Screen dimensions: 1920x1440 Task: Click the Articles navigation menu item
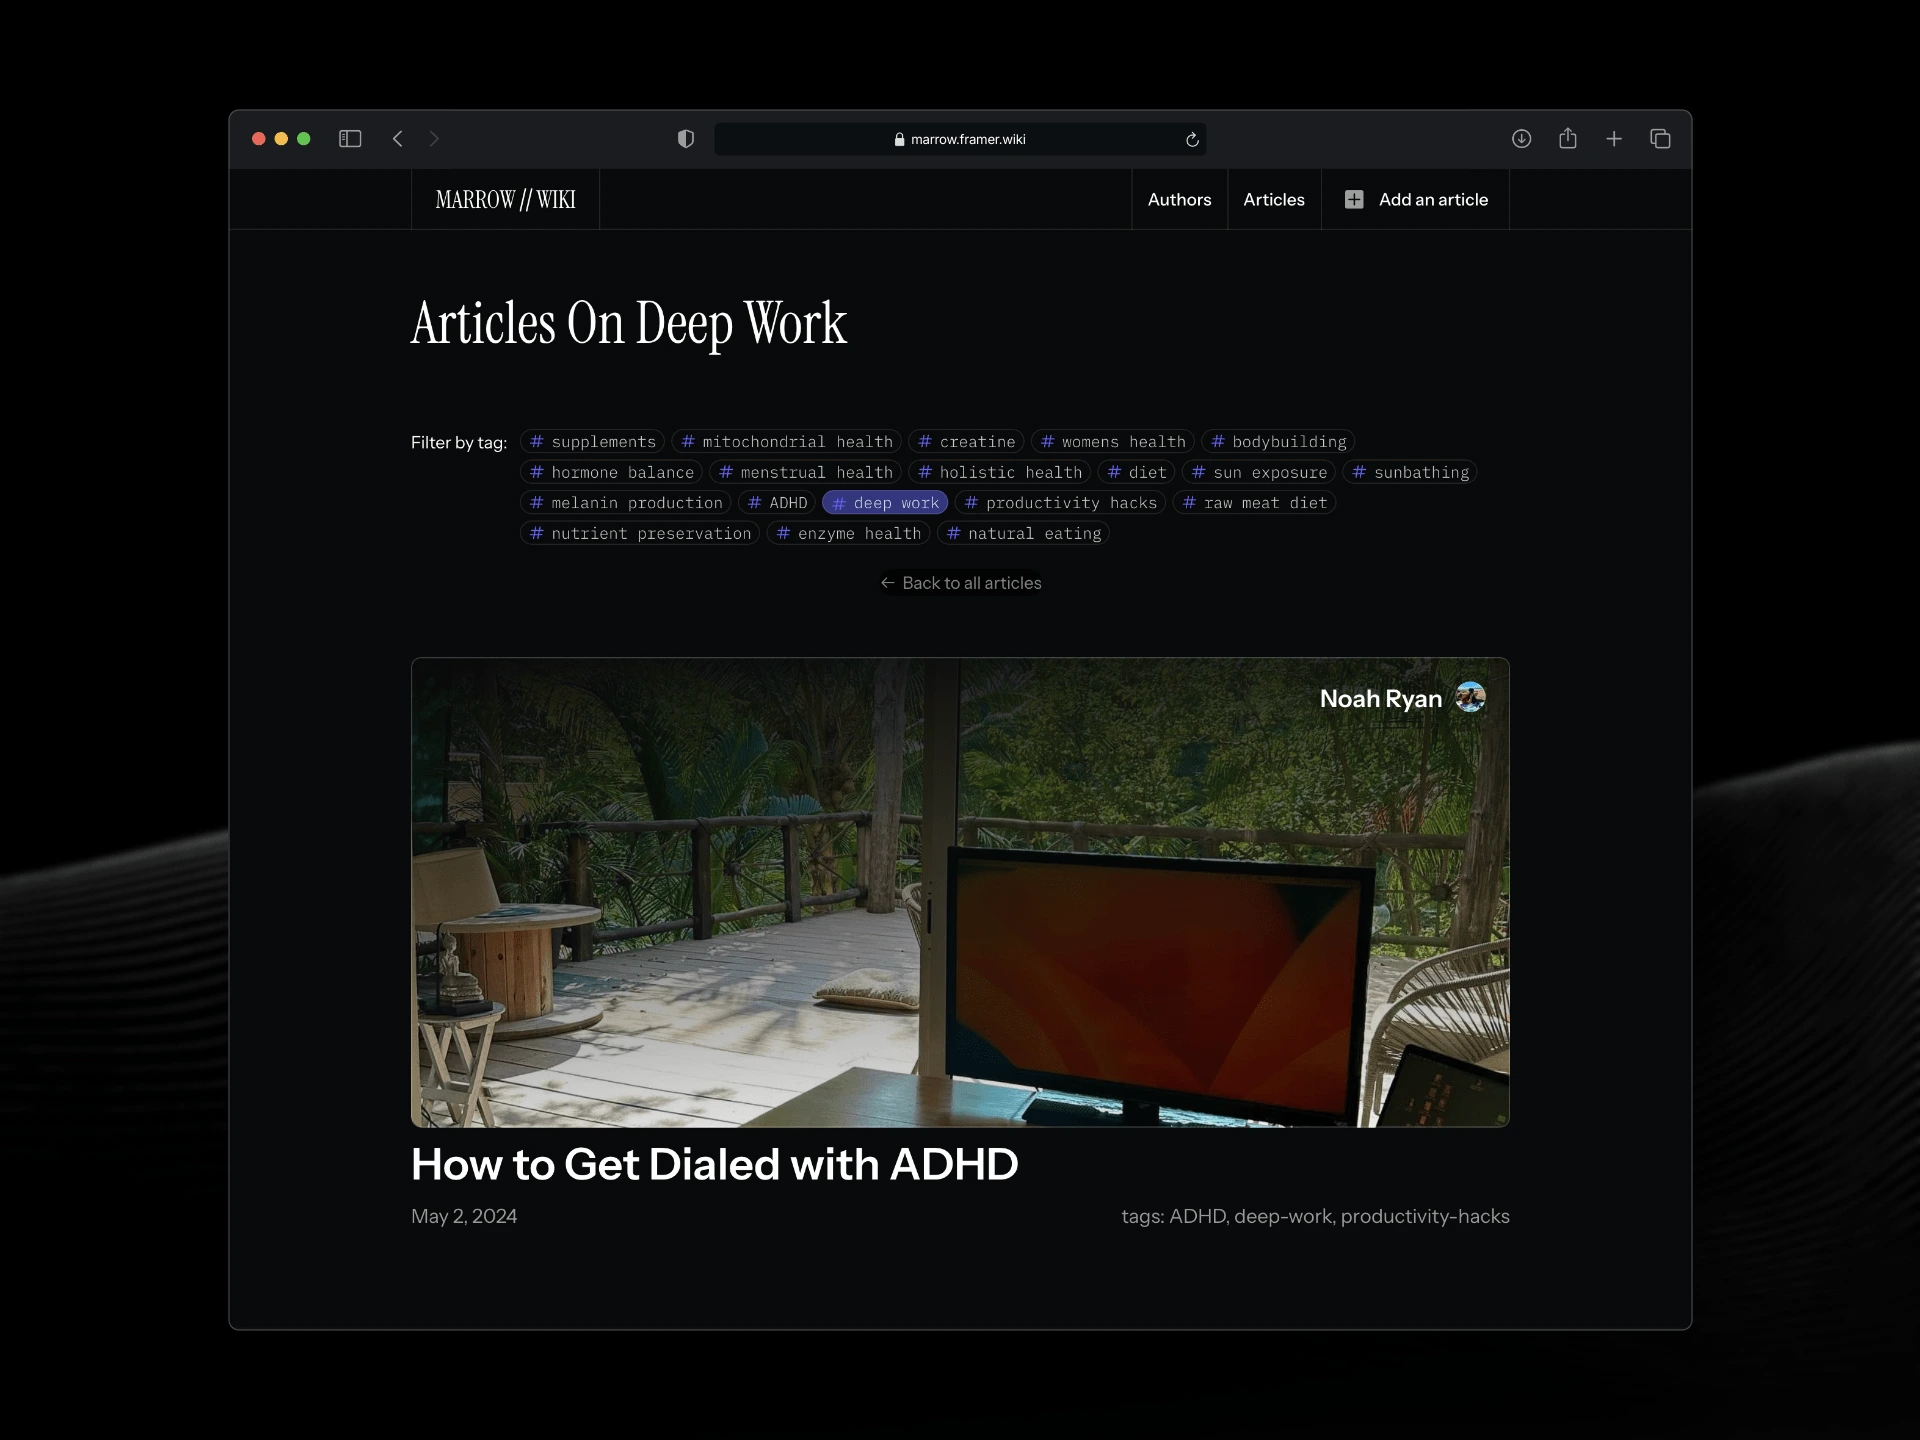coord(1271,198)
